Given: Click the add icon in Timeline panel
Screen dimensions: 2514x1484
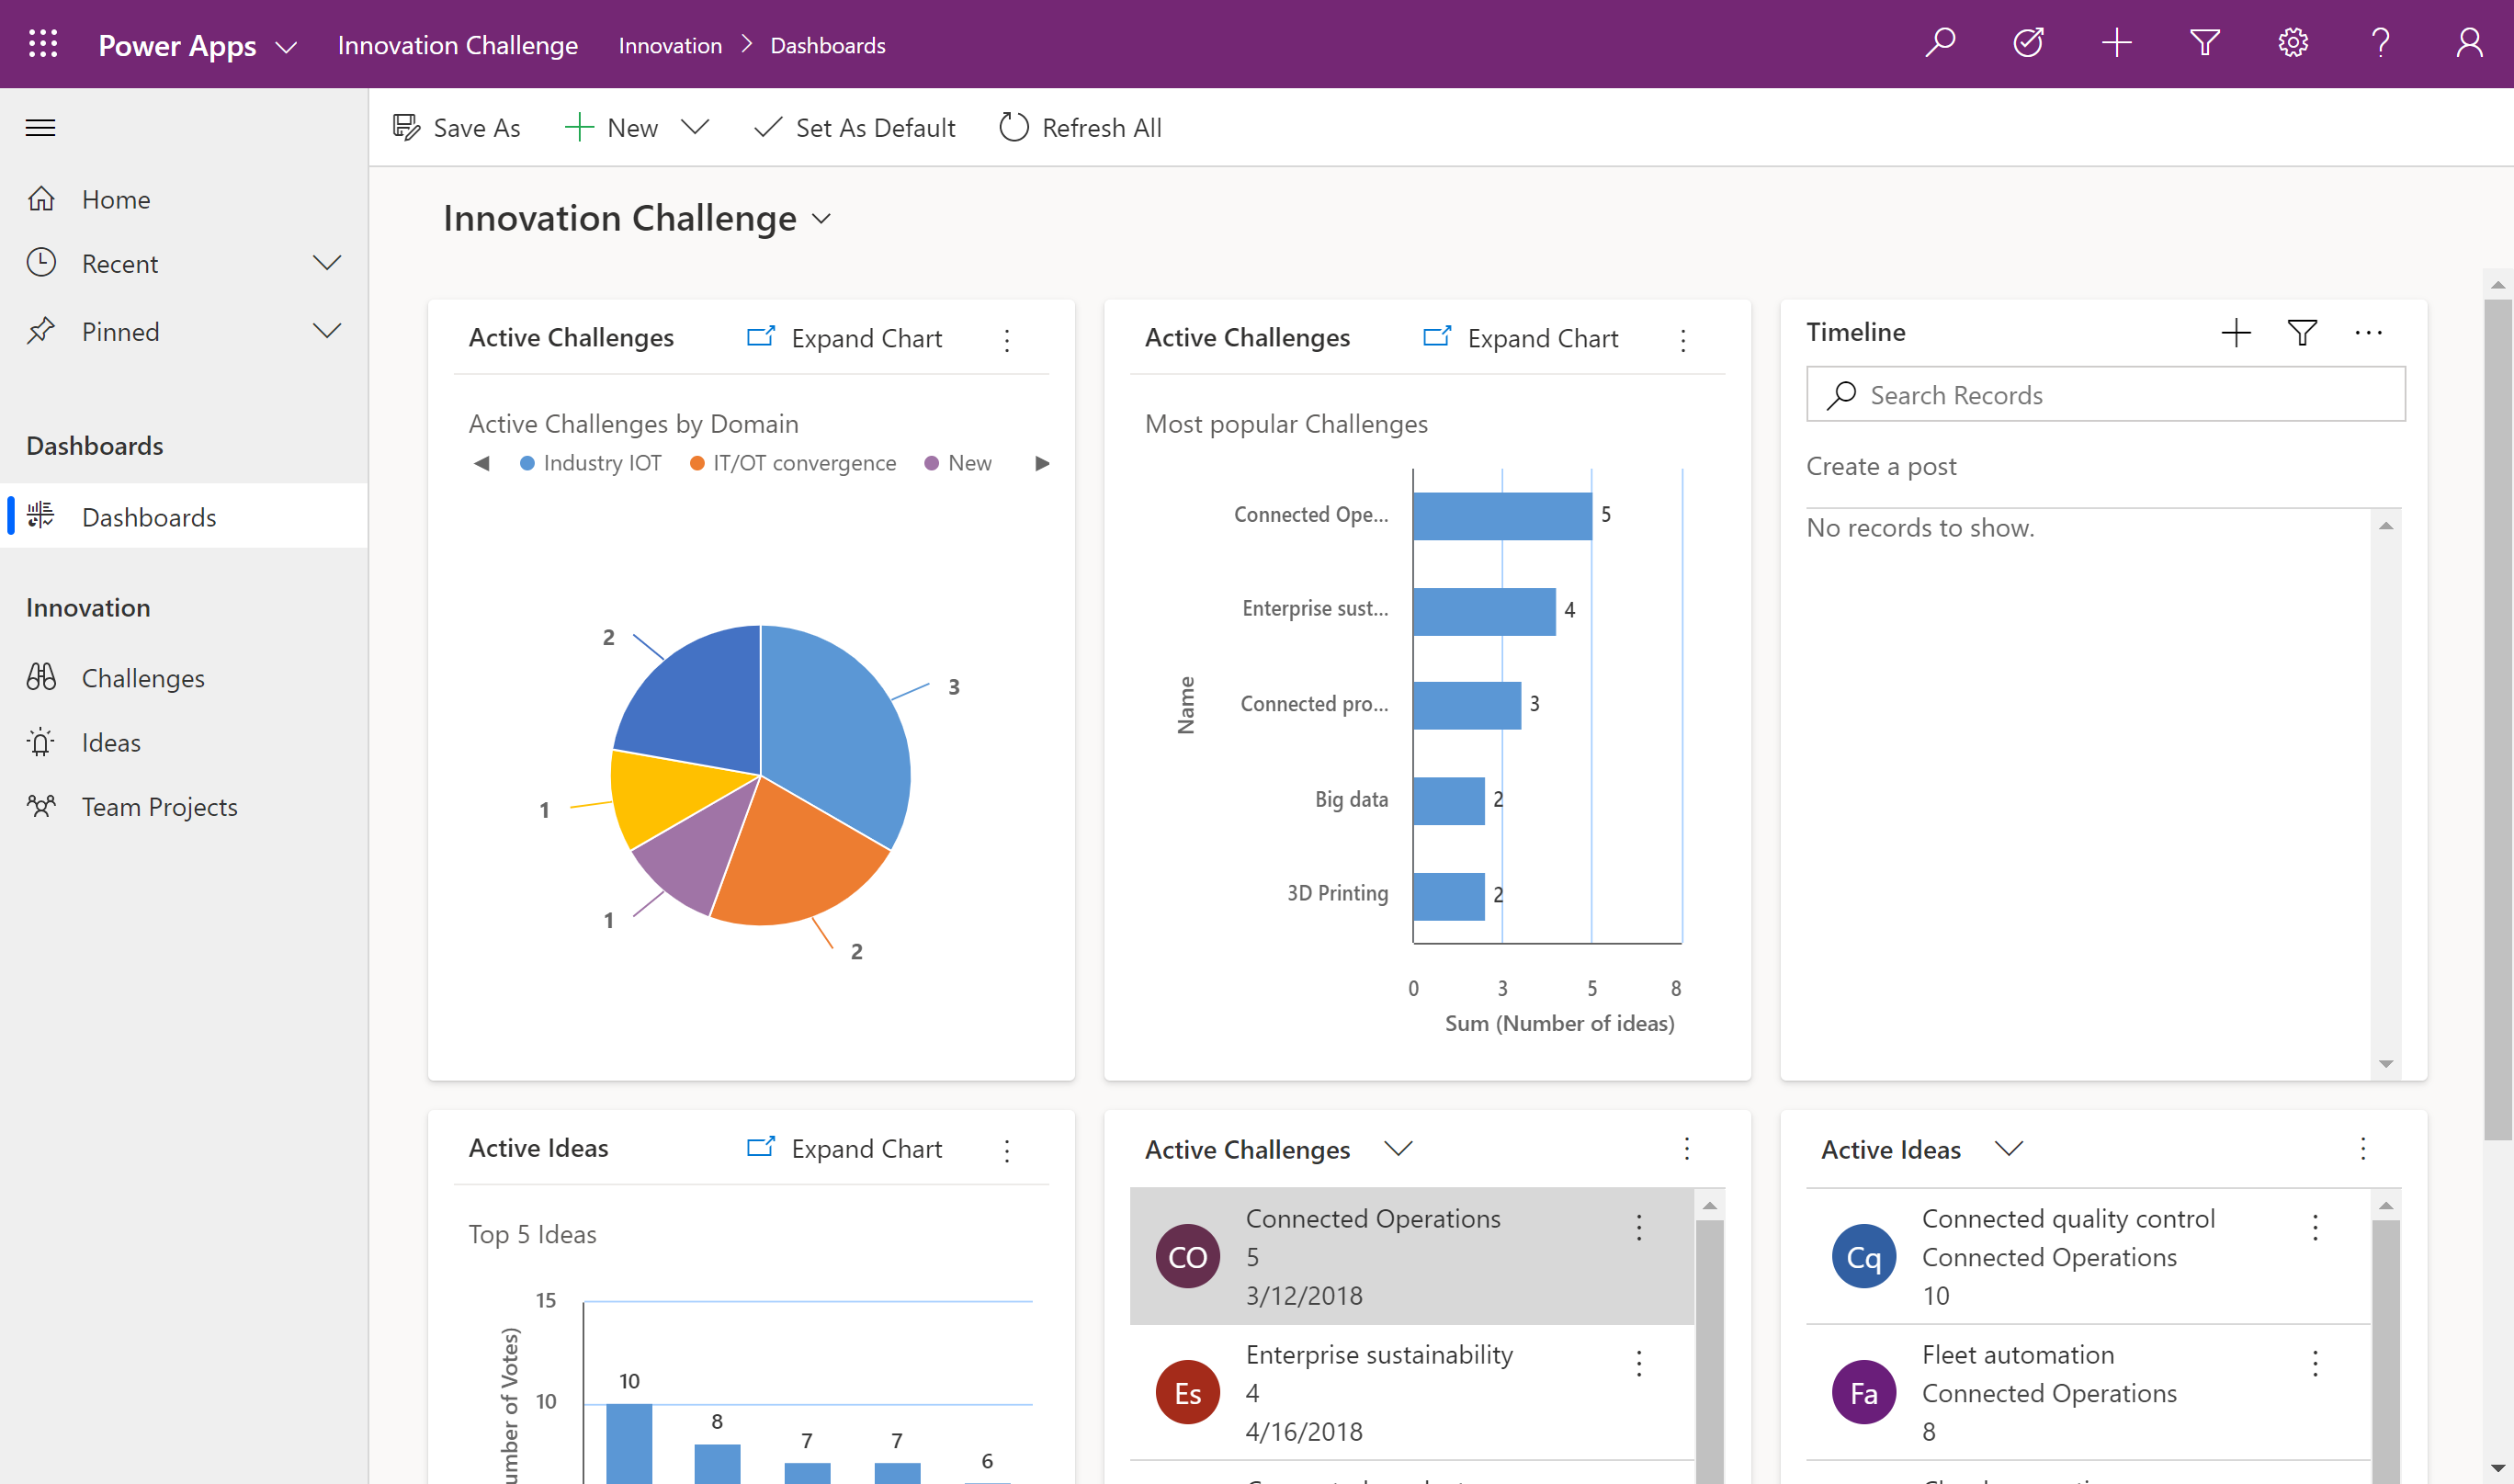Looking at the screenshot, I should [x=2237, y=334].
